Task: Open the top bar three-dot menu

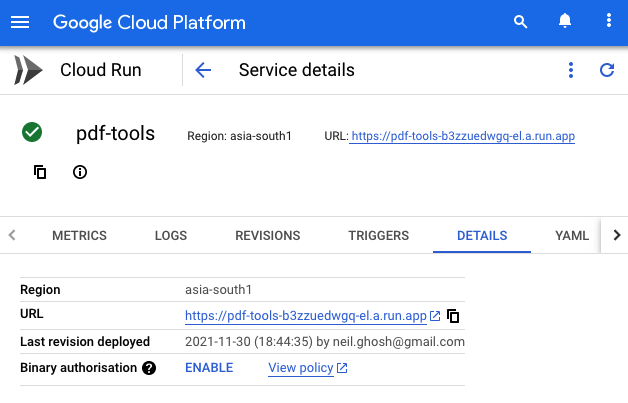Action: (609, 22)
